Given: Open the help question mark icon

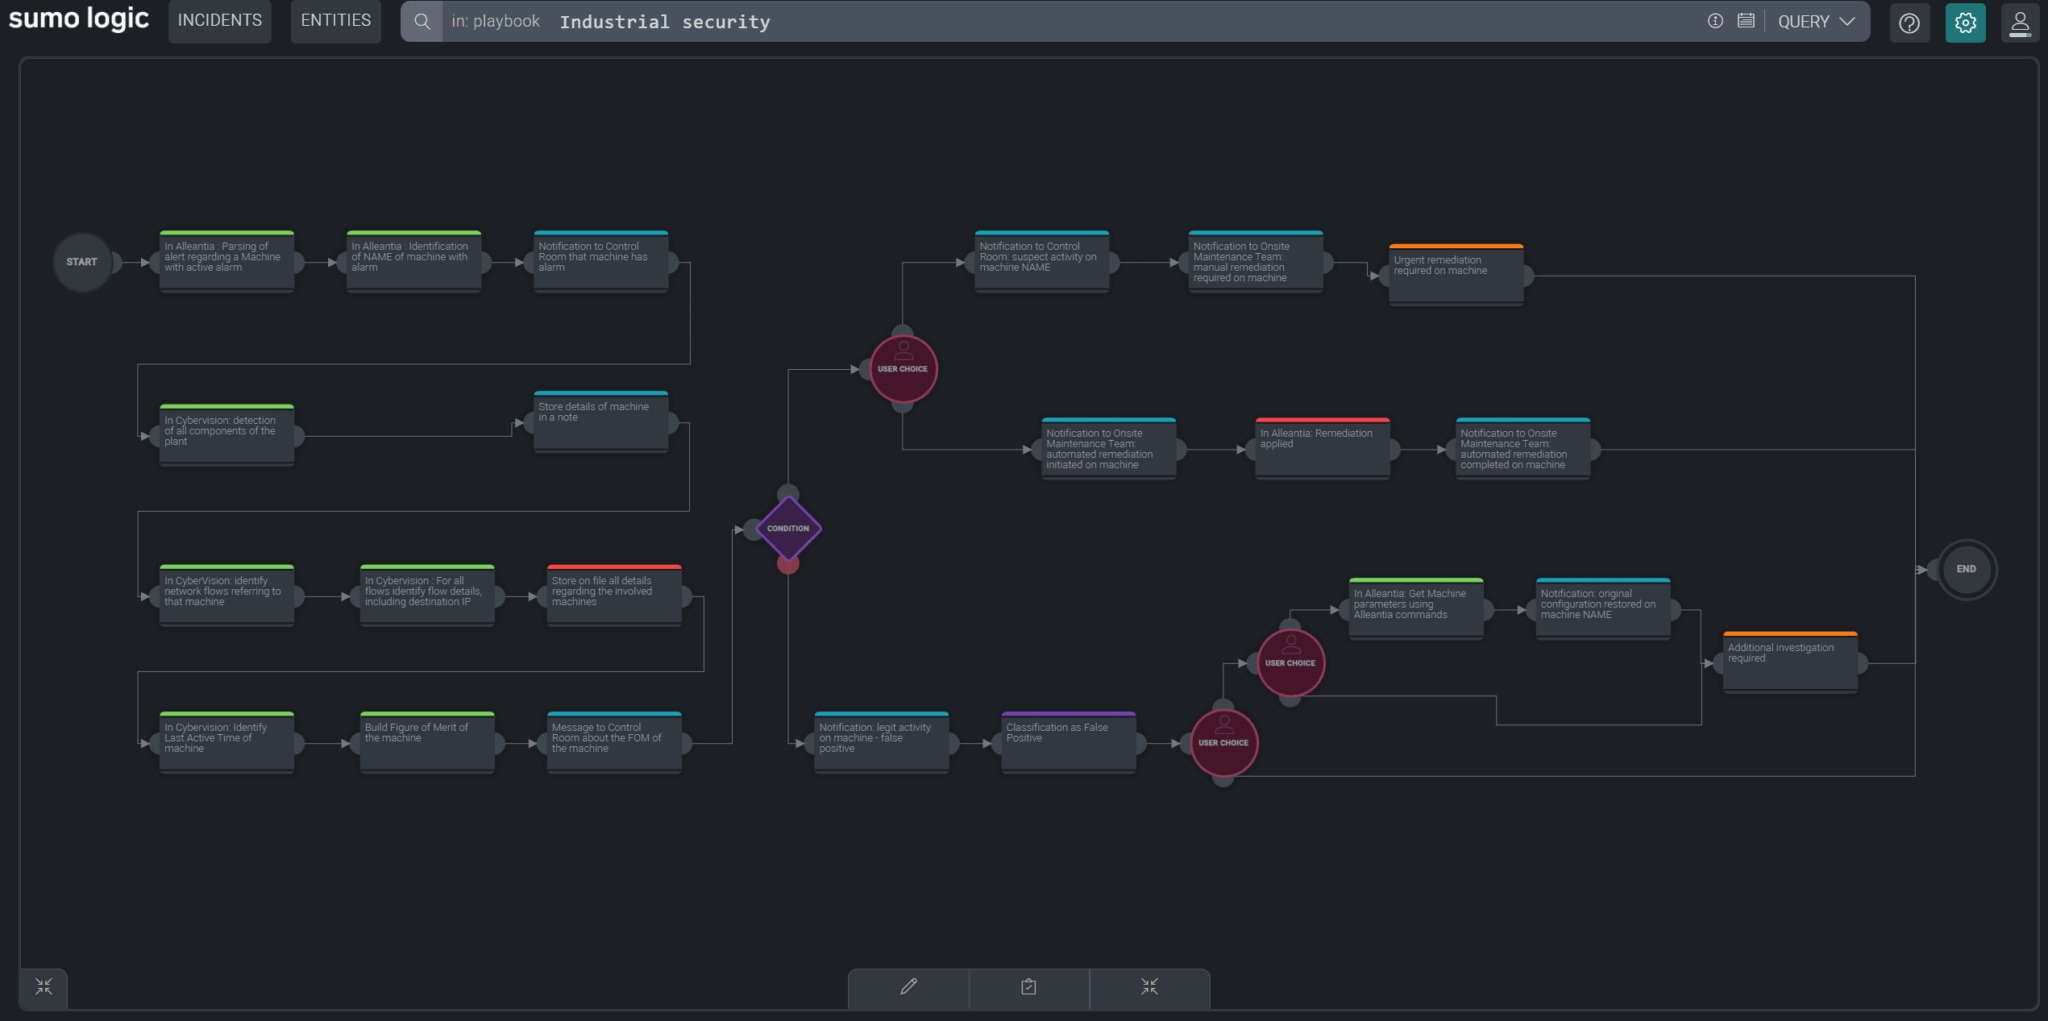Looking at the screenshot, I should click(x=1909, y=21).
